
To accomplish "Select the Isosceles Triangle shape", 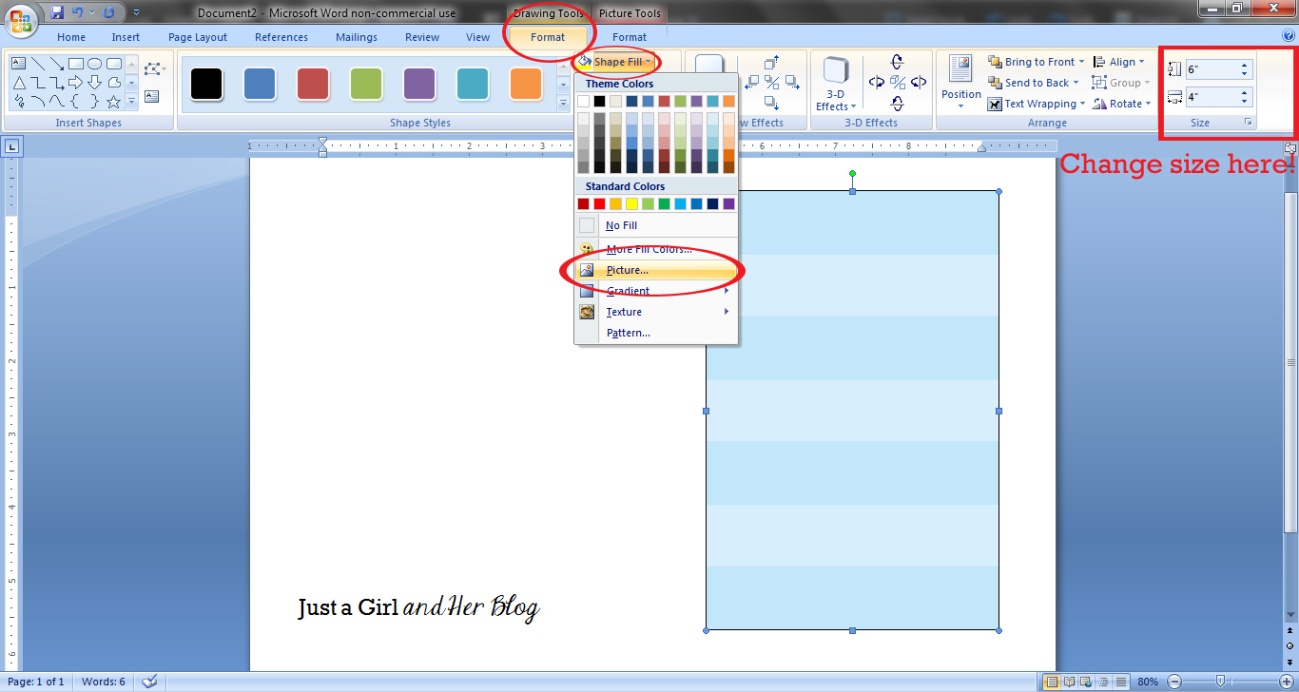I will 18,82.
